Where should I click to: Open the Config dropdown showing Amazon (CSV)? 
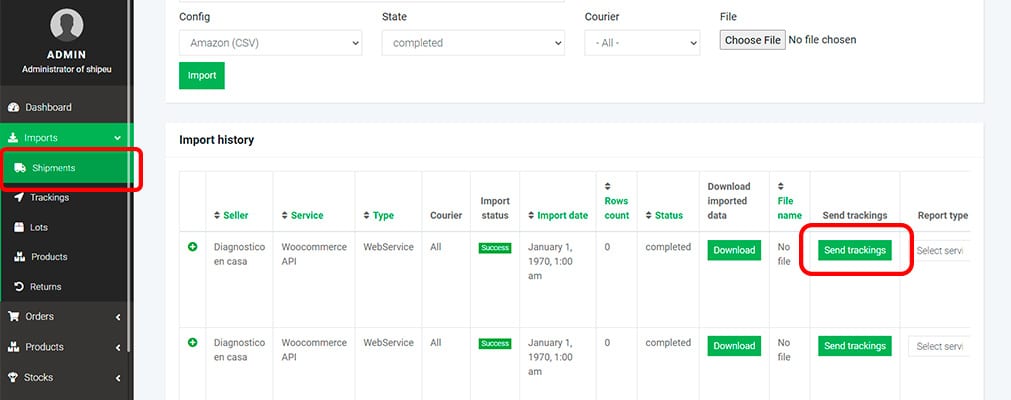tap(270, 43)
